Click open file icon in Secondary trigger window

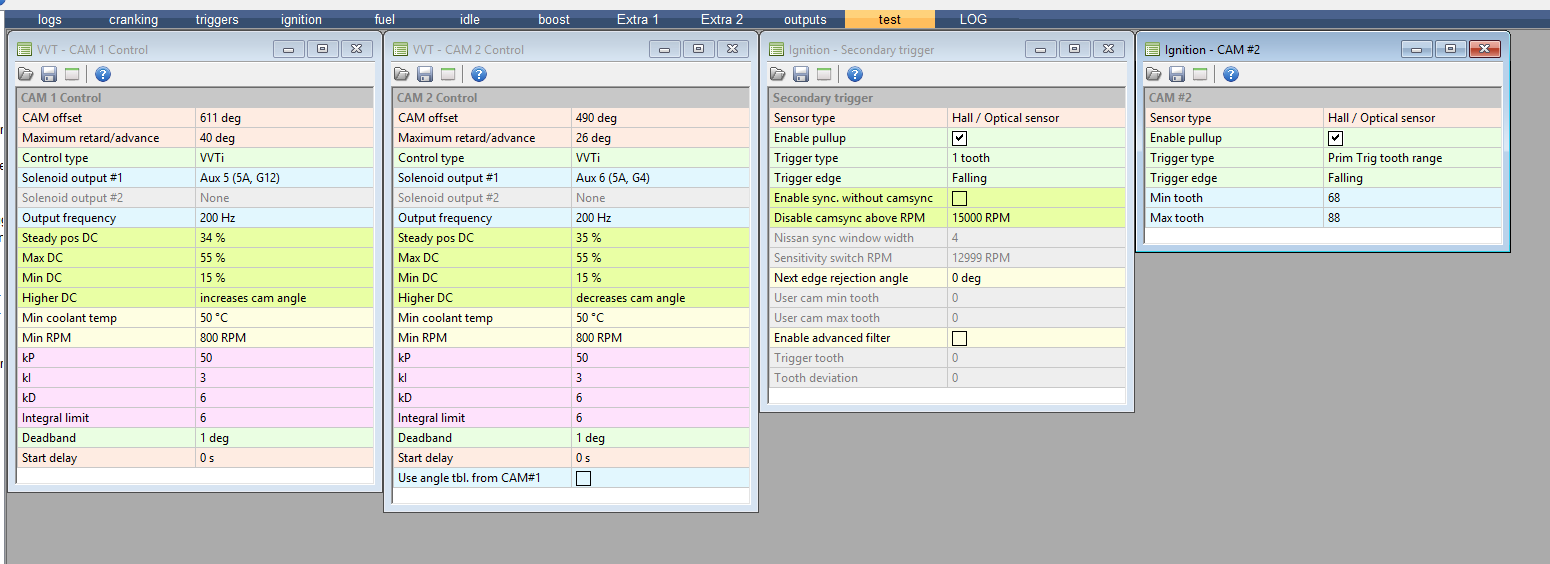778,74
